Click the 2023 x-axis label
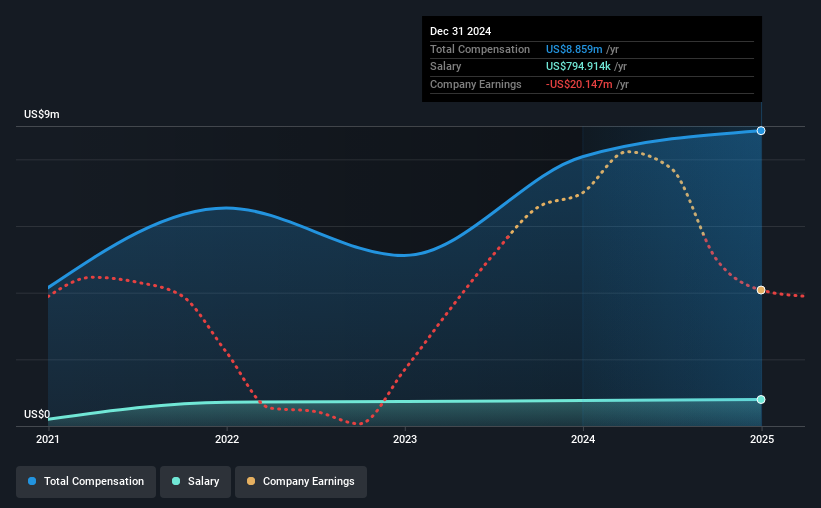The height and width of the screenshot is (508, 821). pyautogui.click(x=405, y=439)
